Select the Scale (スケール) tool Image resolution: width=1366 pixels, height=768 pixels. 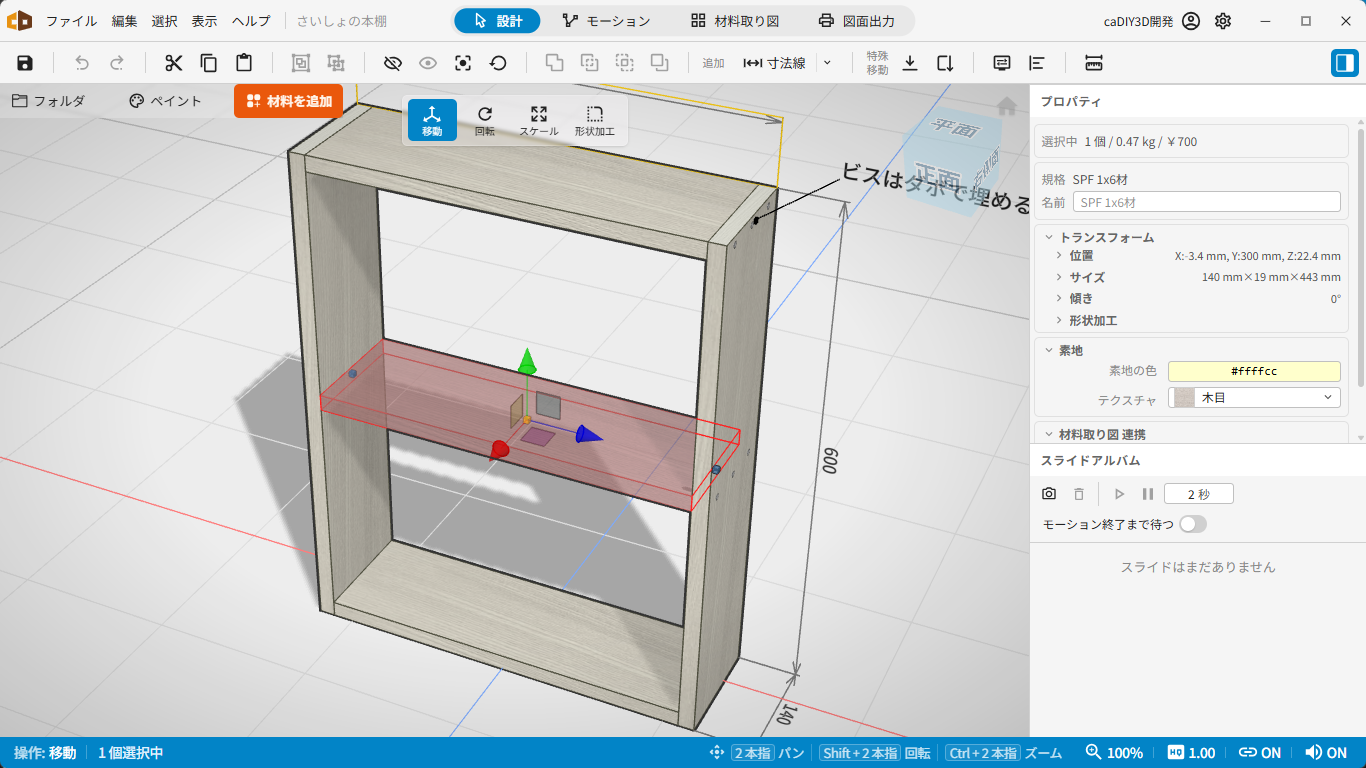(539, 120)
